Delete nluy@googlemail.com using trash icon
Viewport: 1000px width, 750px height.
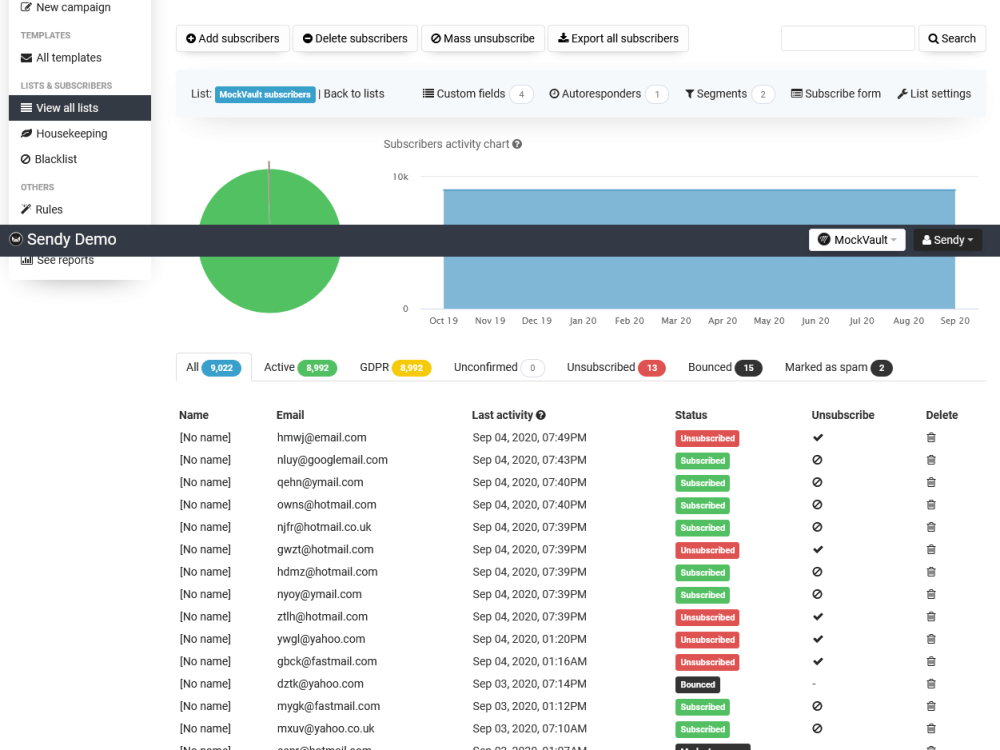pos(931,460)
